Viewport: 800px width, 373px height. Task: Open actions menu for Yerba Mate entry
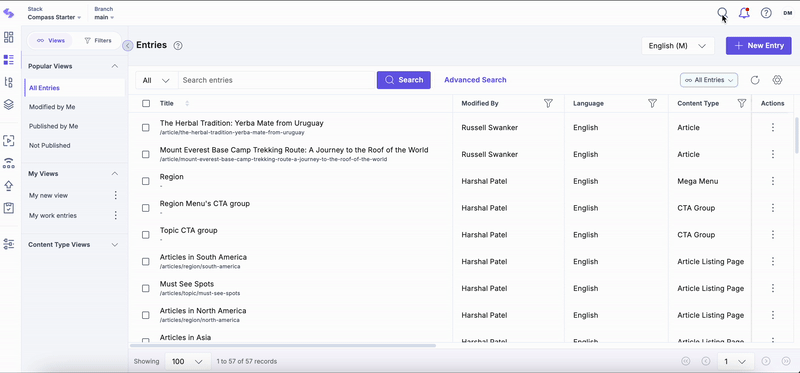tap(772, 128)
